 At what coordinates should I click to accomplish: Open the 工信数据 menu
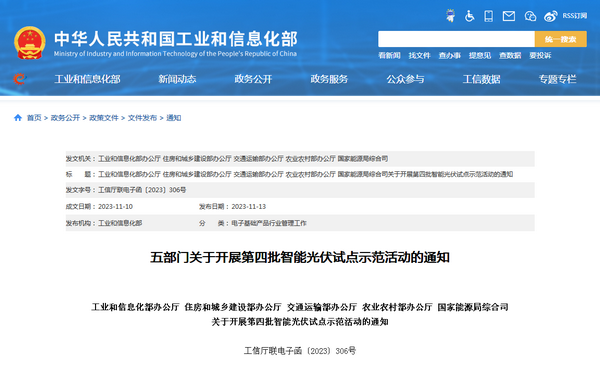481,79
